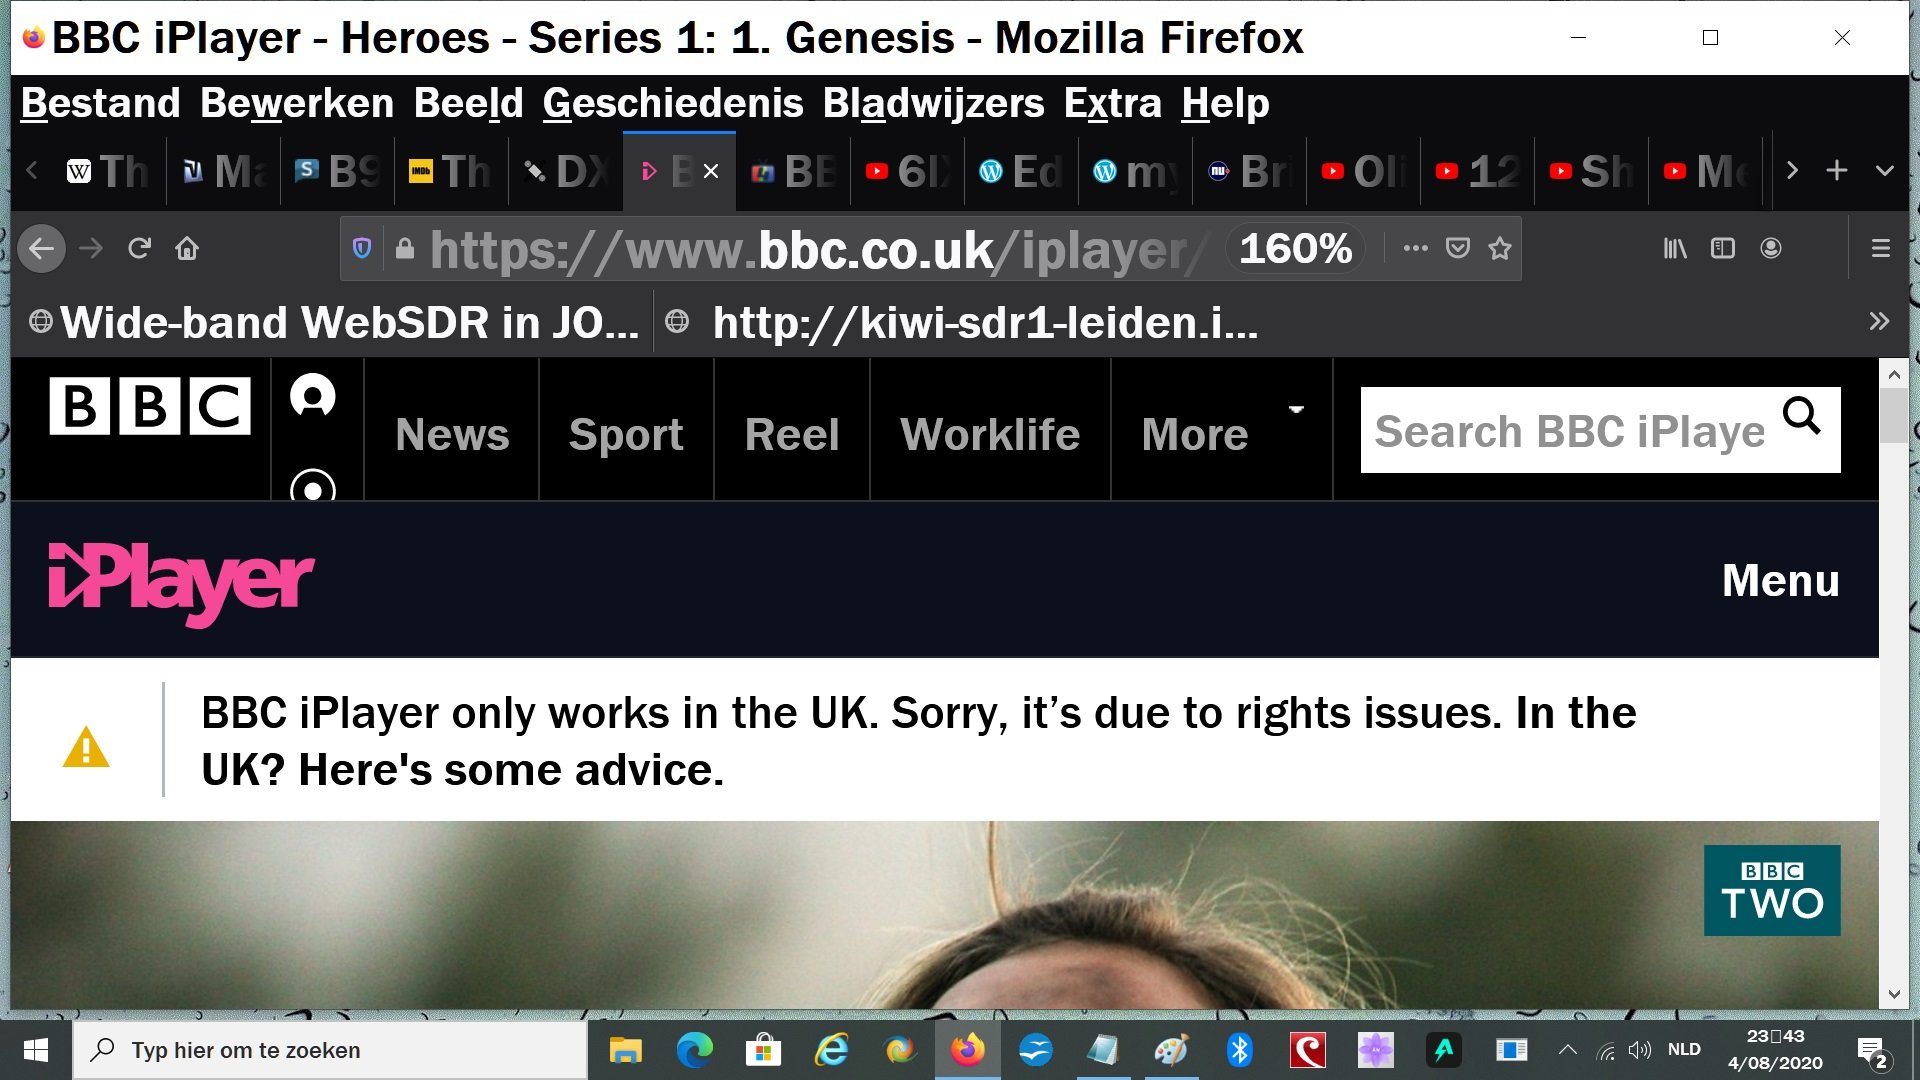This screenshot has width=1920, height=1080.
Task: Open the Firefox hamburger menu
Action: [x=1881, y=248]
